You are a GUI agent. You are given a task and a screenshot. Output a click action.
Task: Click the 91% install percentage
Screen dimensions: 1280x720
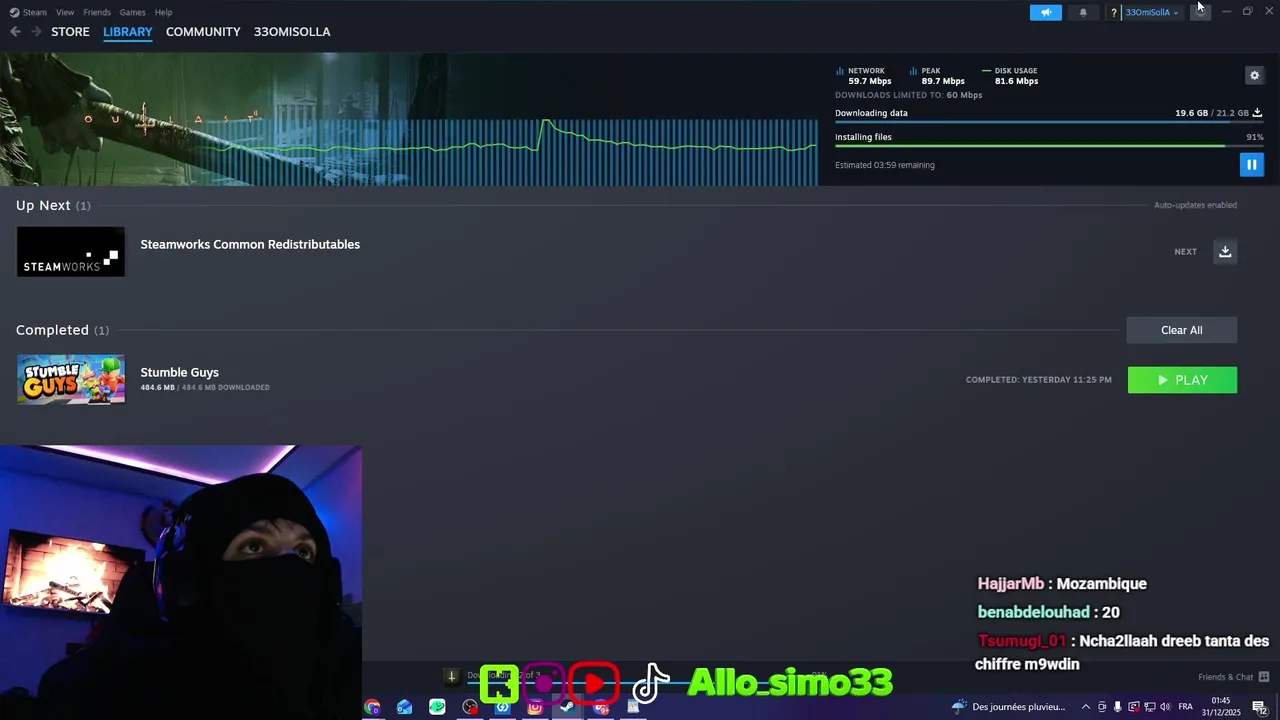(x=1255, y=137)
